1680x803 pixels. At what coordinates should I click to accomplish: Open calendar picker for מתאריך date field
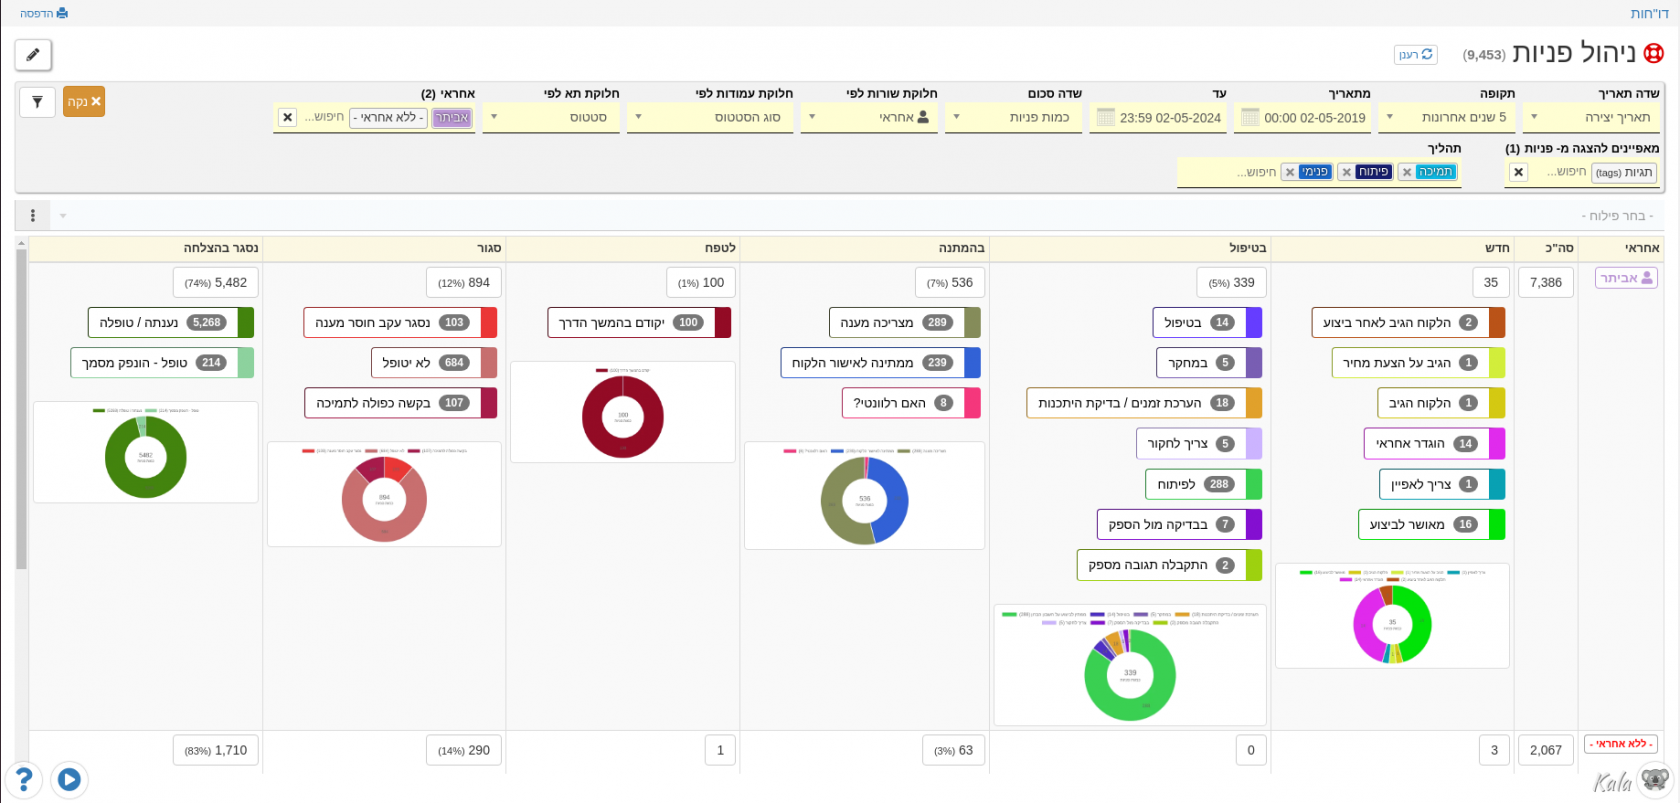(1249, 117)
